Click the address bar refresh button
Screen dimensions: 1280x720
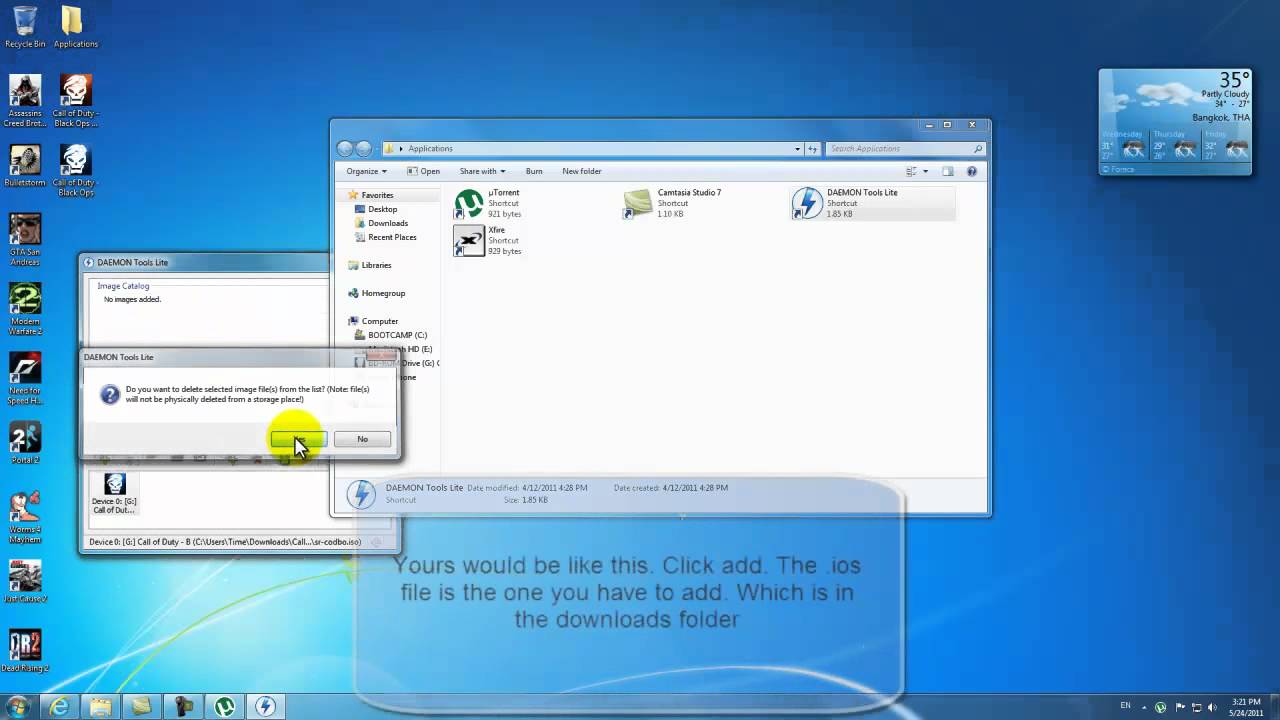coord(813,148)
